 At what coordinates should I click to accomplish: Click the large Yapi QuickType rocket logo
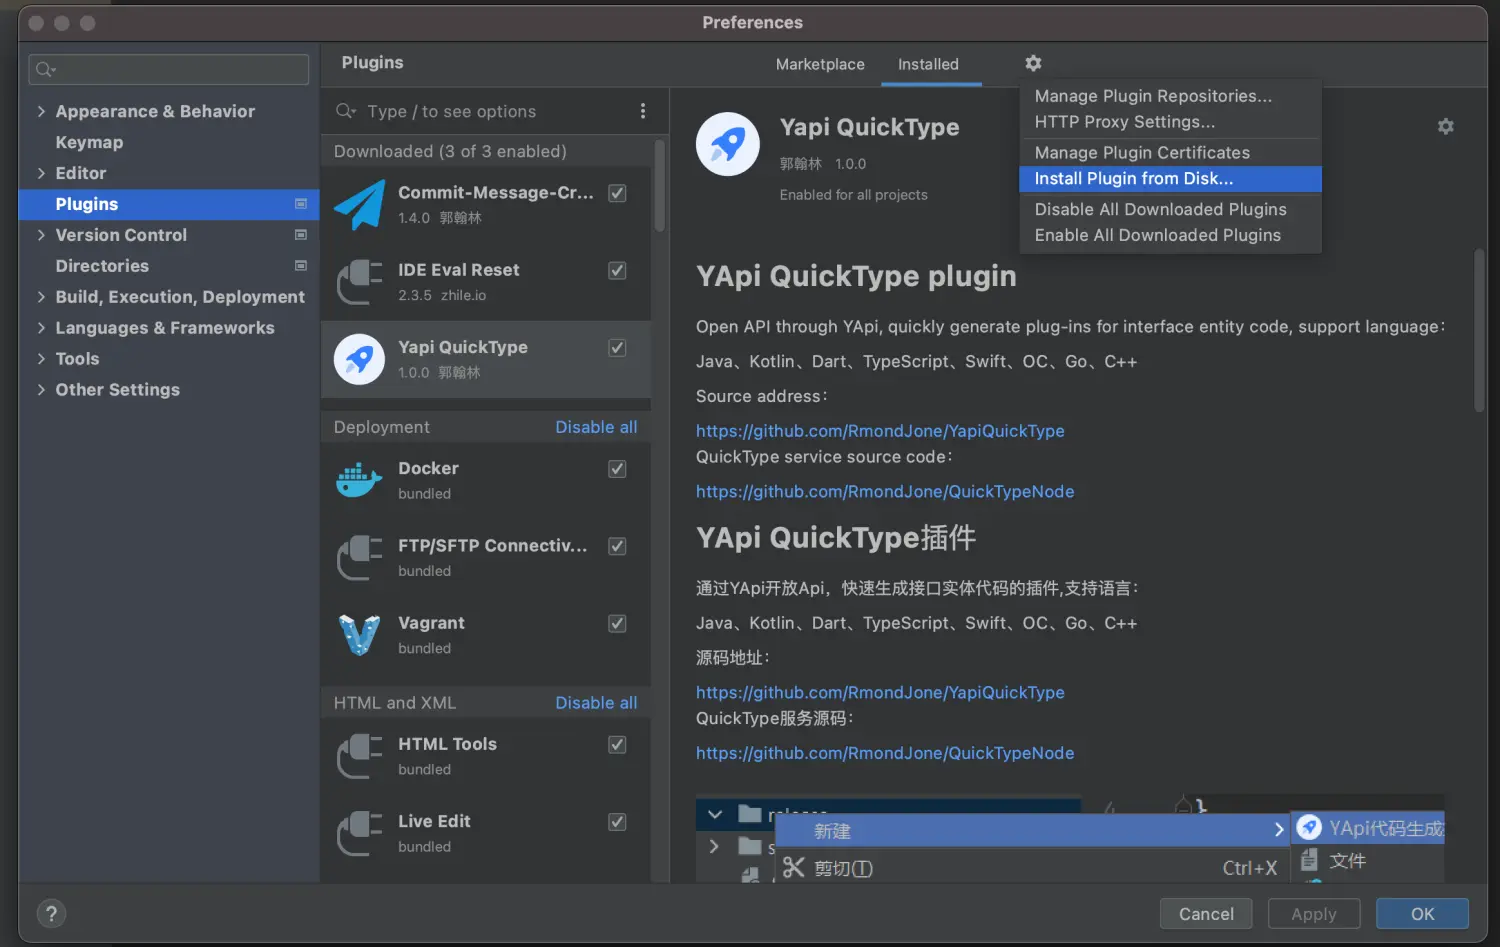pos(727,144)
